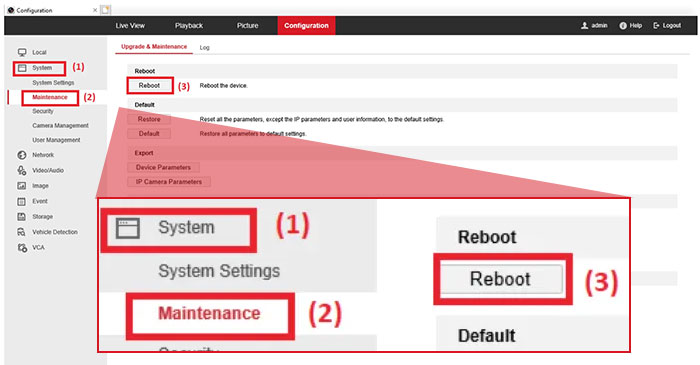Click 'Restore all parameters to default settings.' text
The image size is (700, 365).
(253, 133)
